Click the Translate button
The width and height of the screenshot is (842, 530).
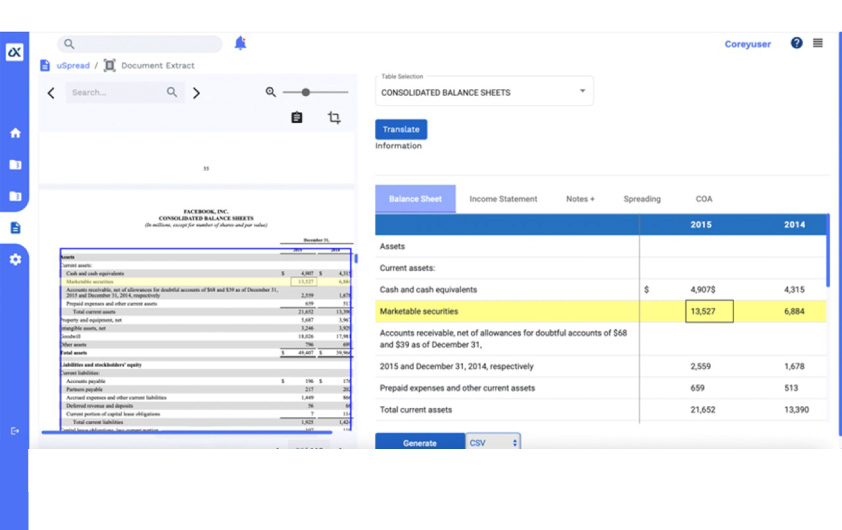401,129
